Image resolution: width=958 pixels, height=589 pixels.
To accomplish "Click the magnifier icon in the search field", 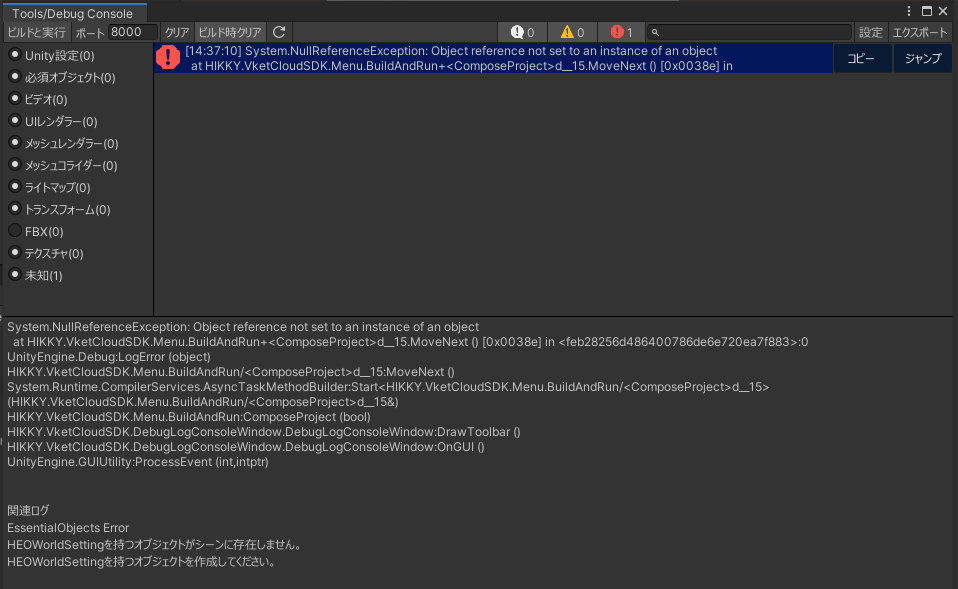I will click(655, 31).
